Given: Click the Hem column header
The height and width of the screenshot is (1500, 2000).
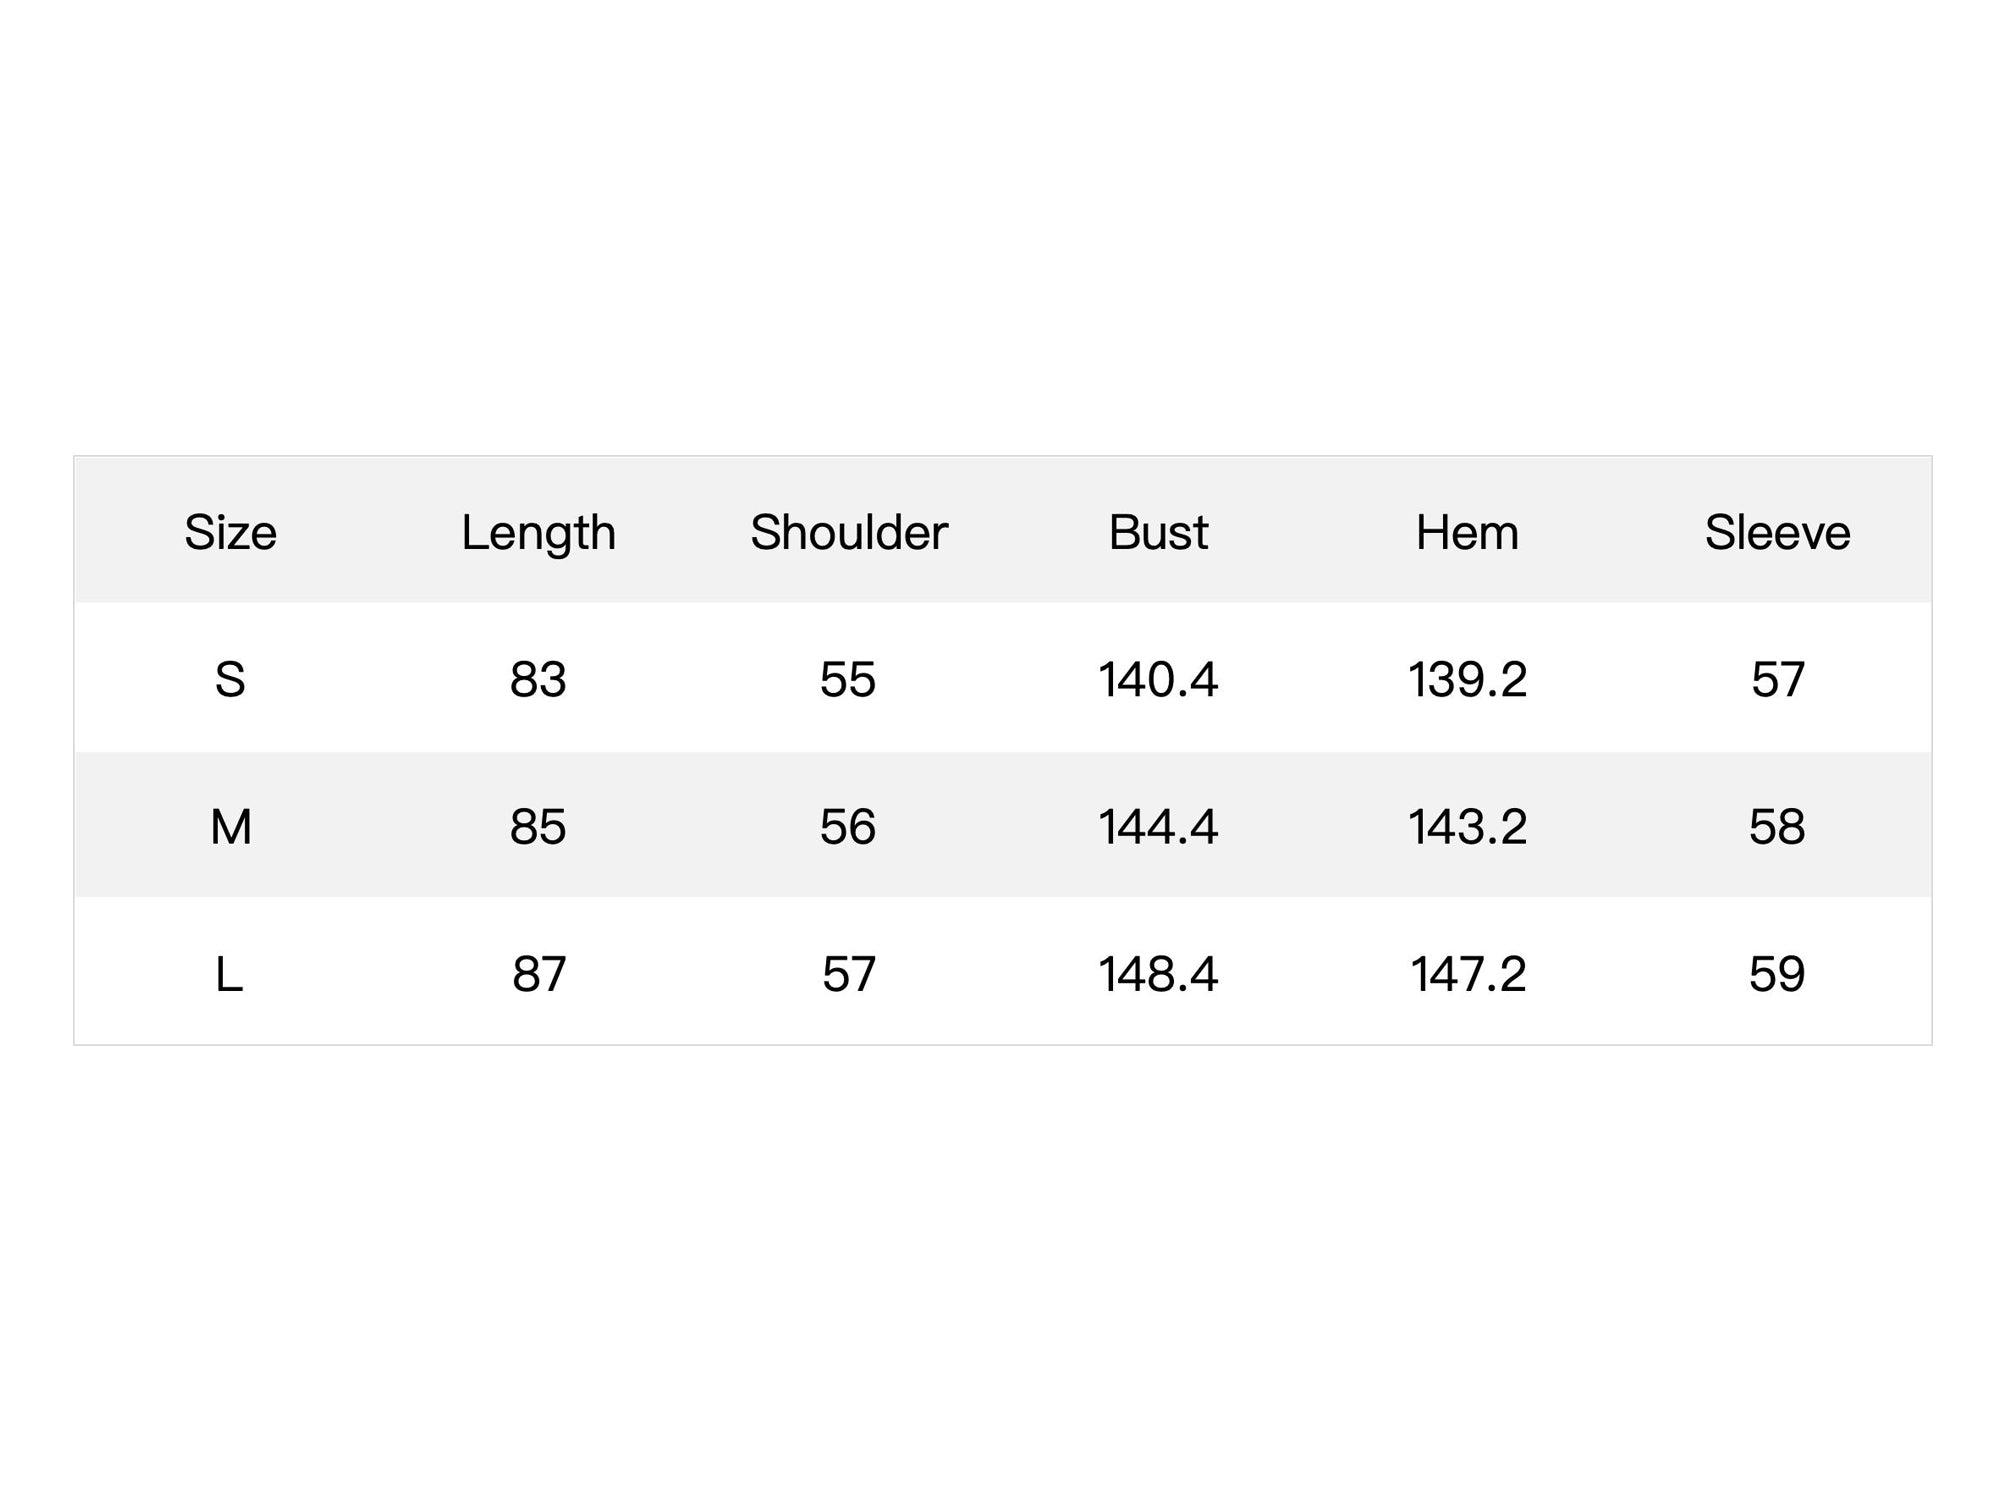Looking at the screenshot, I should tap(1467, 532).
